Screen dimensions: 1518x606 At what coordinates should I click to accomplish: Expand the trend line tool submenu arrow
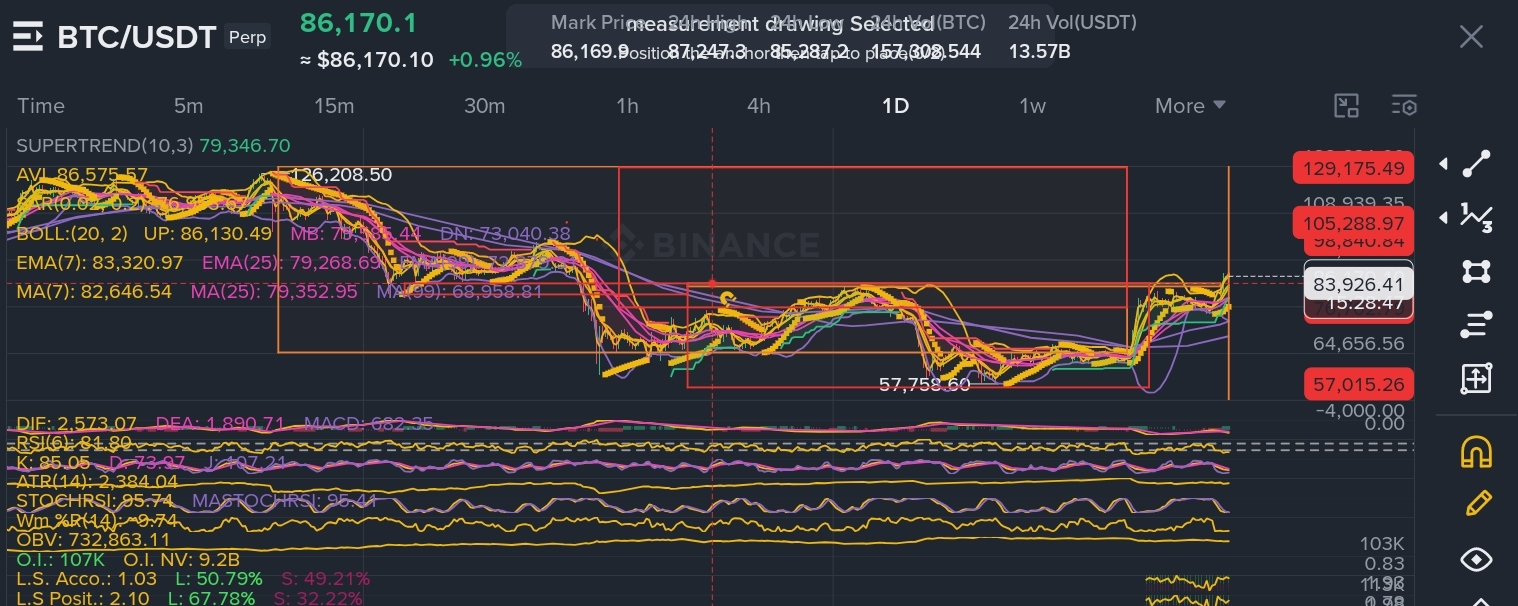click(1443, 164)
